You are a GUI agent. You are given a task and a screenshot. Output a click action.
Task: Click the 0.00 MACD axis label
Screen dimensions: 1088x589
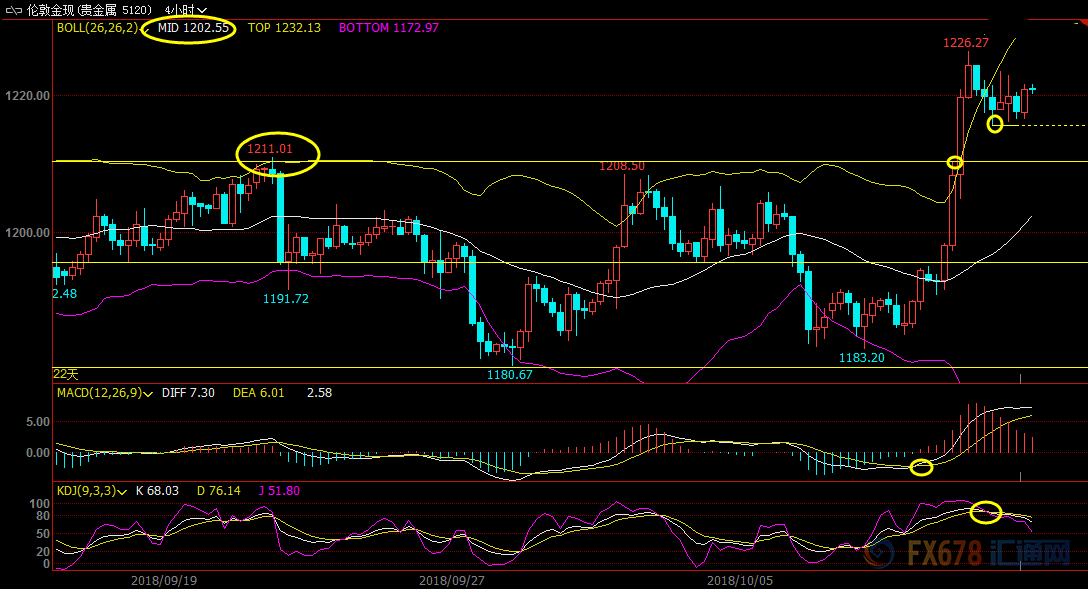[38, 453]
